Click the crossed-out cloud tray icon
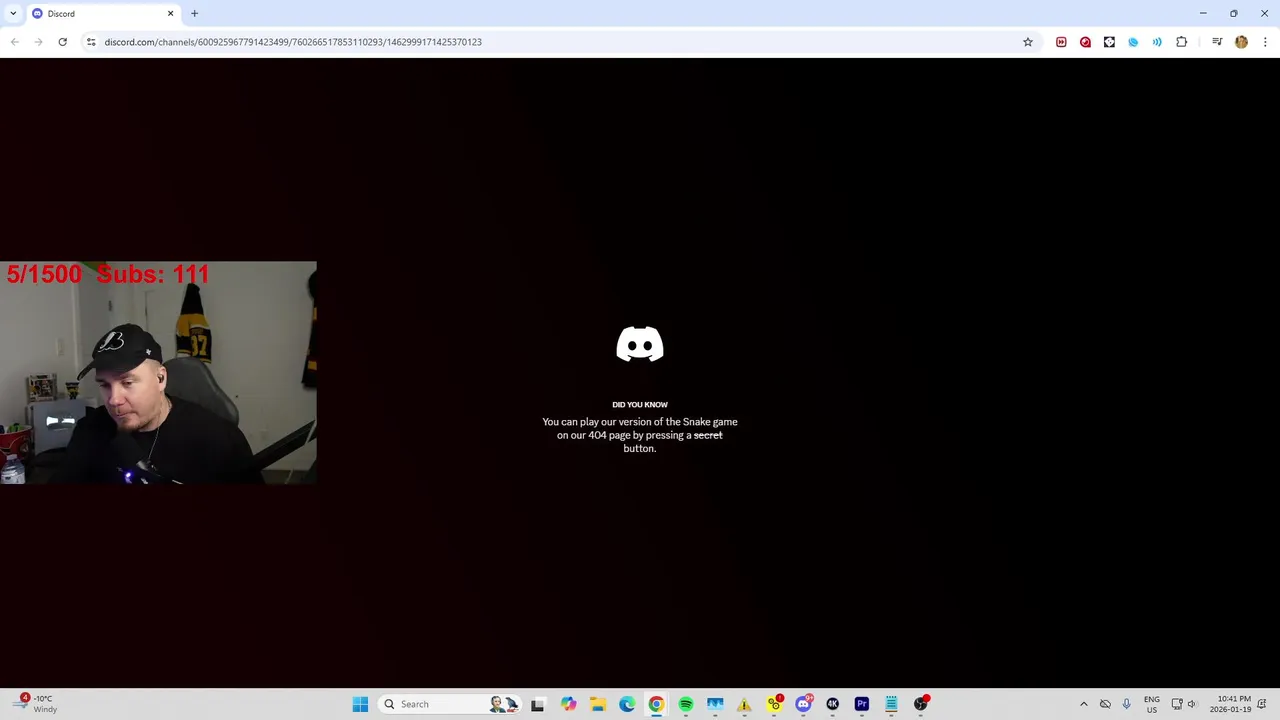The height and width of the screenshot is (720, 1280). point(1105,704)
